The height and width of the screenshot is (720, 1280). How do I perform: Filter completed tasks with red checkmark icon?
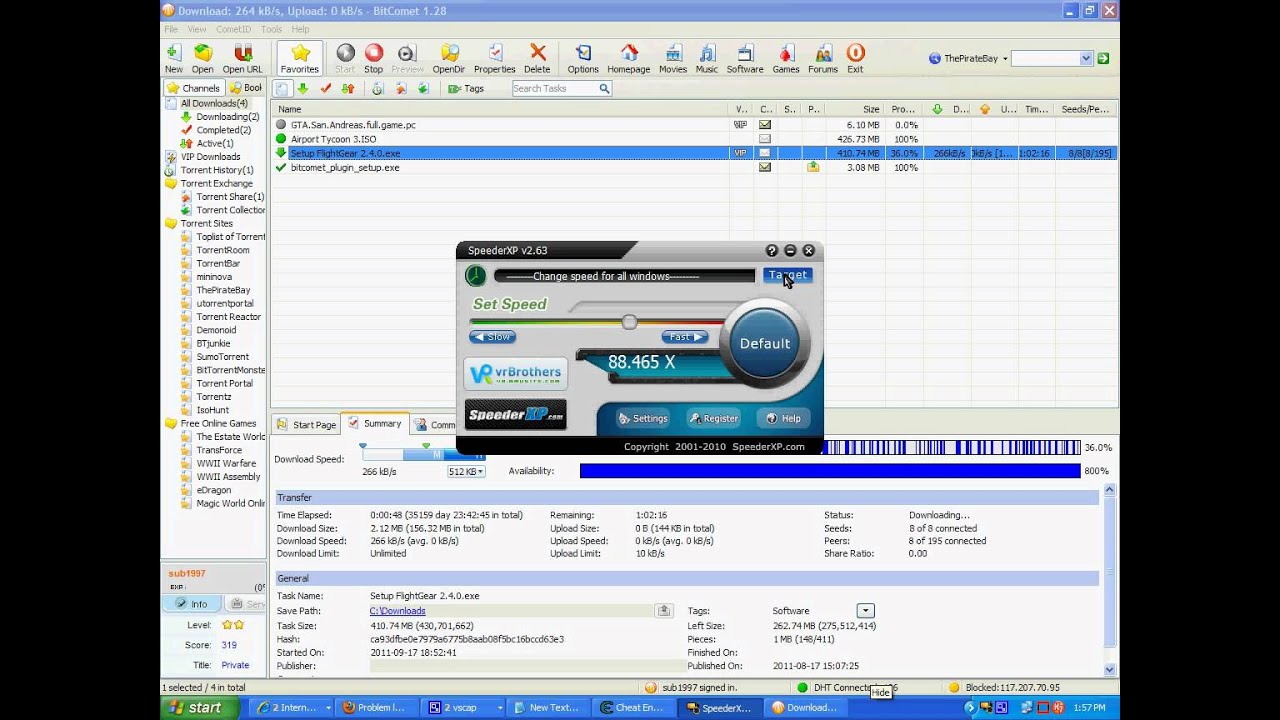326,88
